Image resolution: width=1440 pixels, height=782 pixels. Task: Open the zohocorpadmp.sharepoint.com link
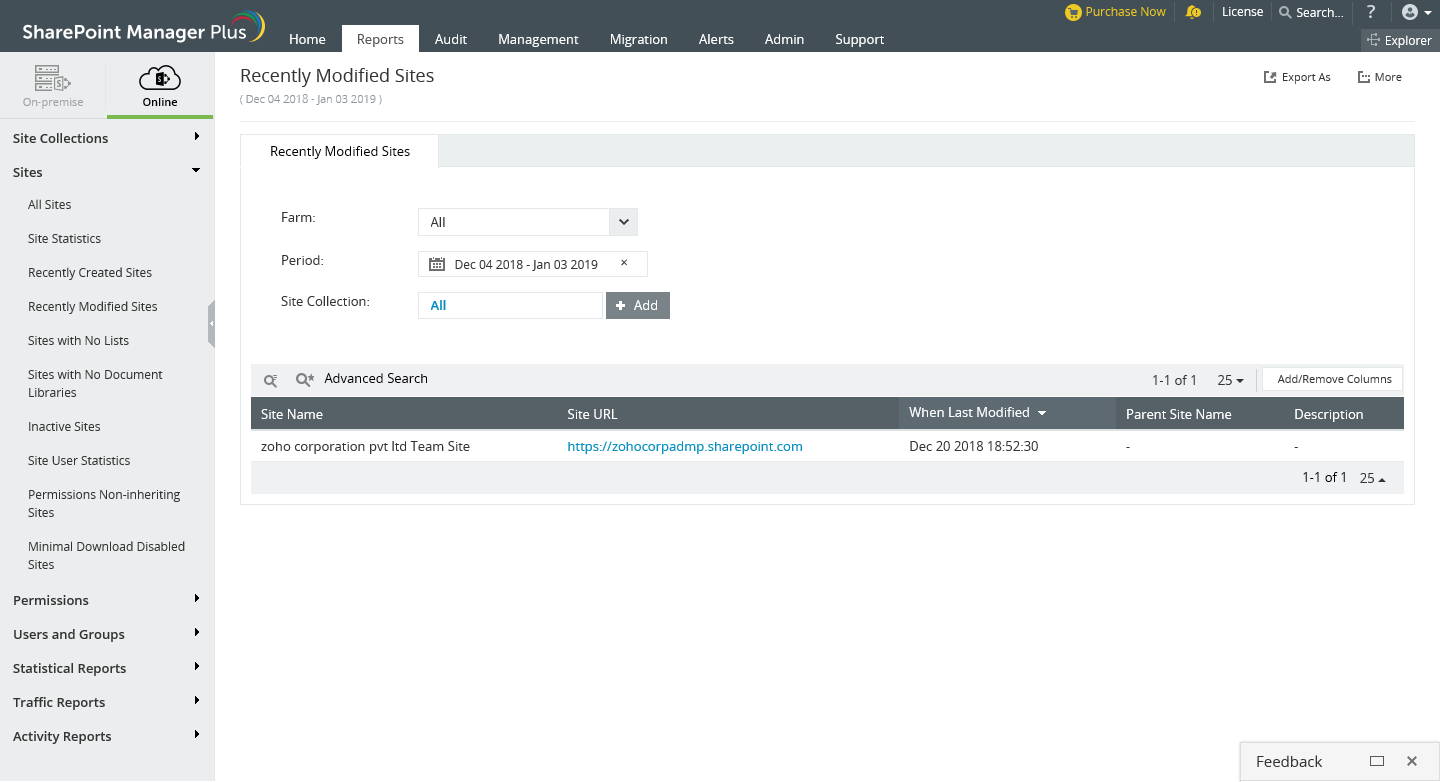684,446
